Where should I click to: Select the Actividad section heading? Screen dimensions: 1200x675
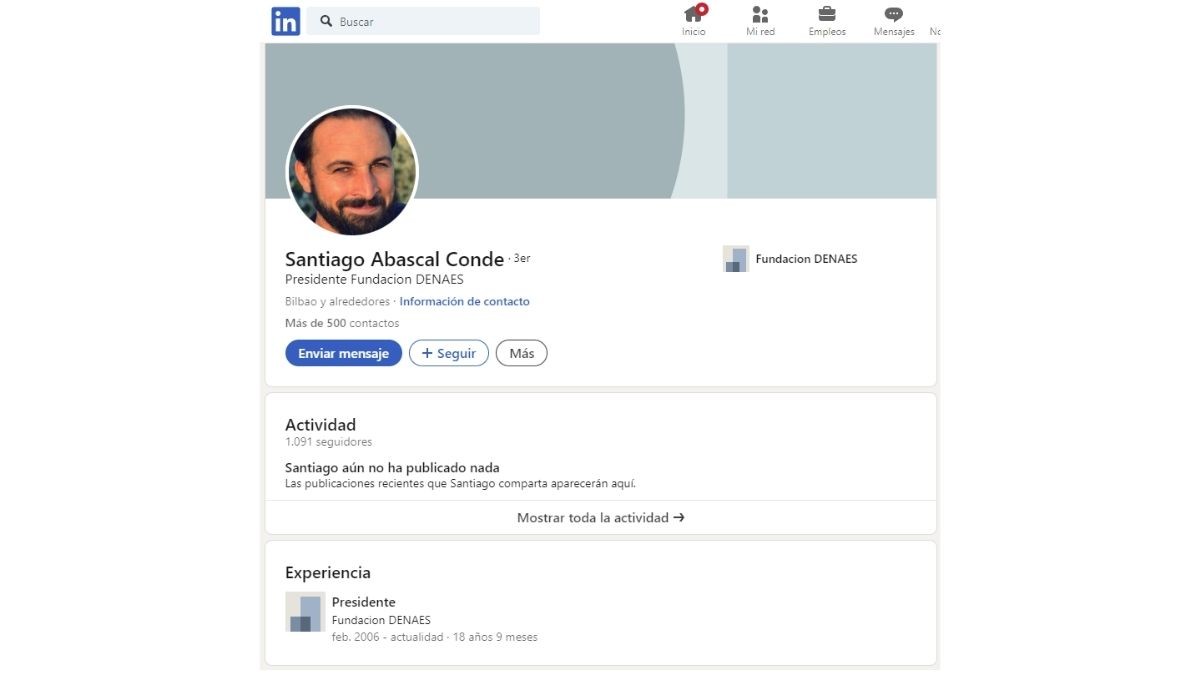(320, 424)
